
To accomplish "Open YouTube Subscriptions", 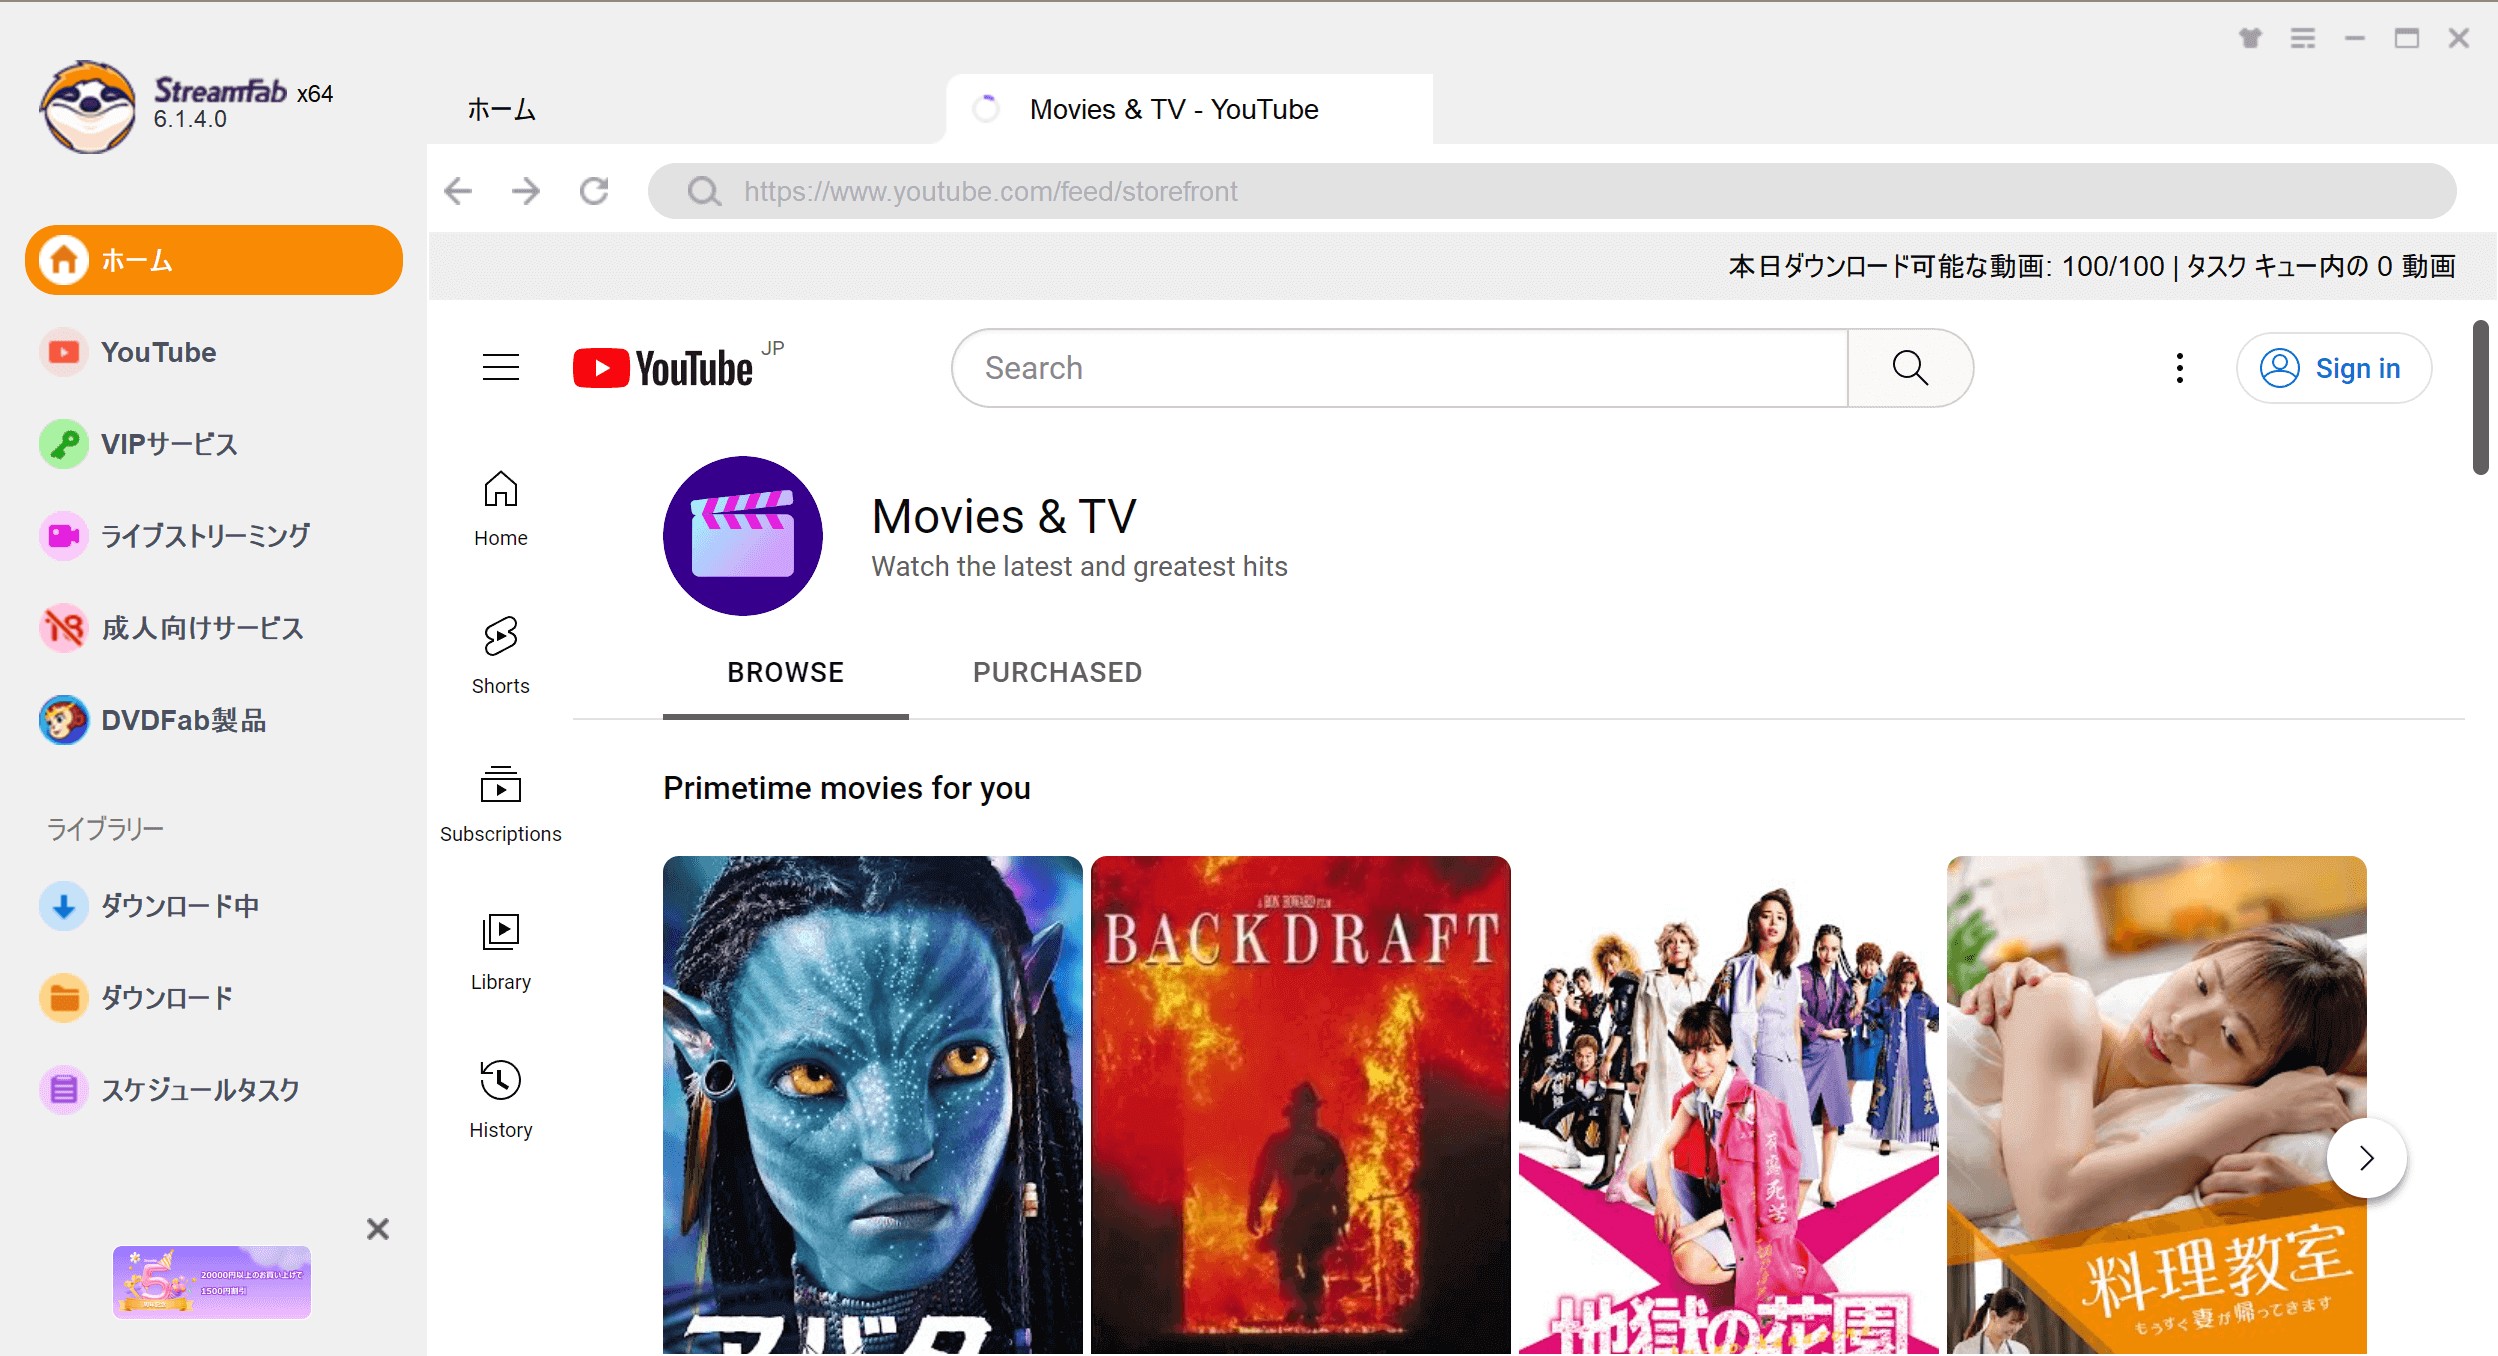I will [x=501, y=804].
